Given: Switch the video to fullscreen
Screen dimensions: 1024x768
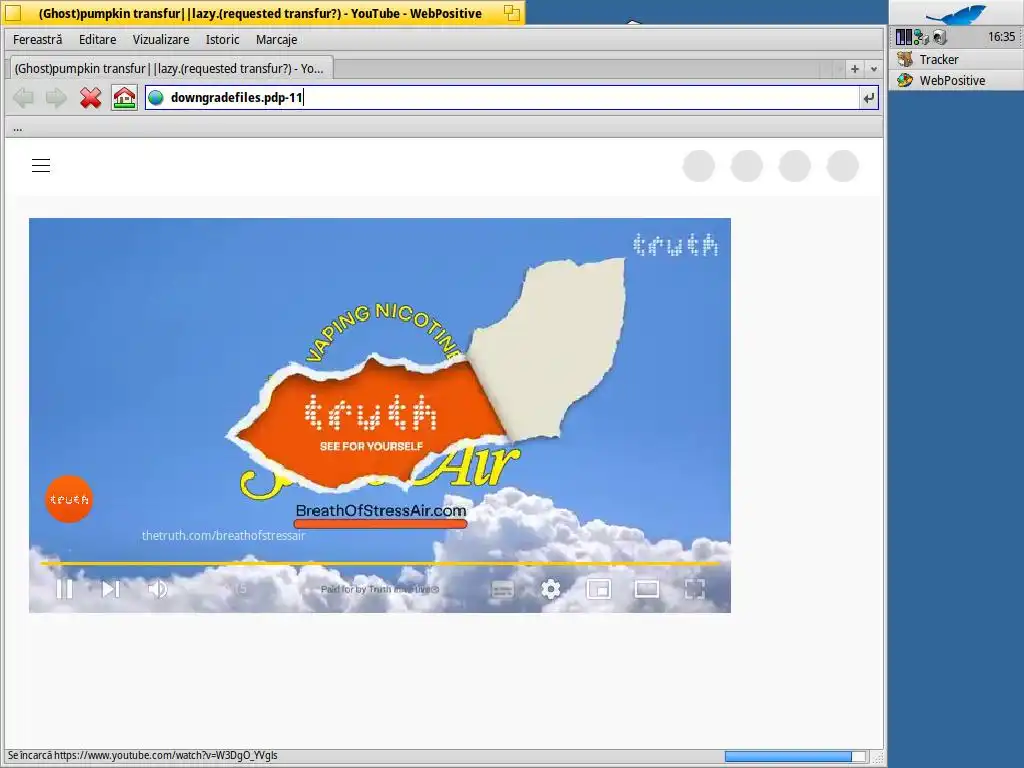Looking at the screenshot, I should [695, 589].
